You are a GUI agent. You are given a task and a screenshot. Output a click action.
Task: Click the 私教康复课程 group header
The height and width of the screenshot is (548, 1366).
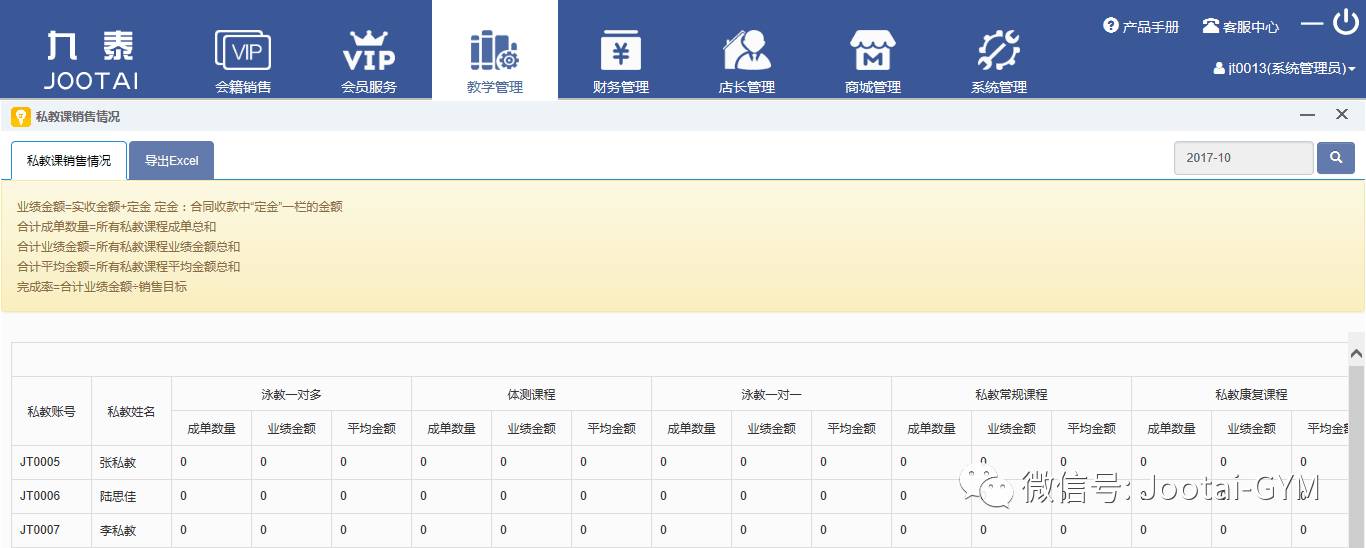[1240, 394]
